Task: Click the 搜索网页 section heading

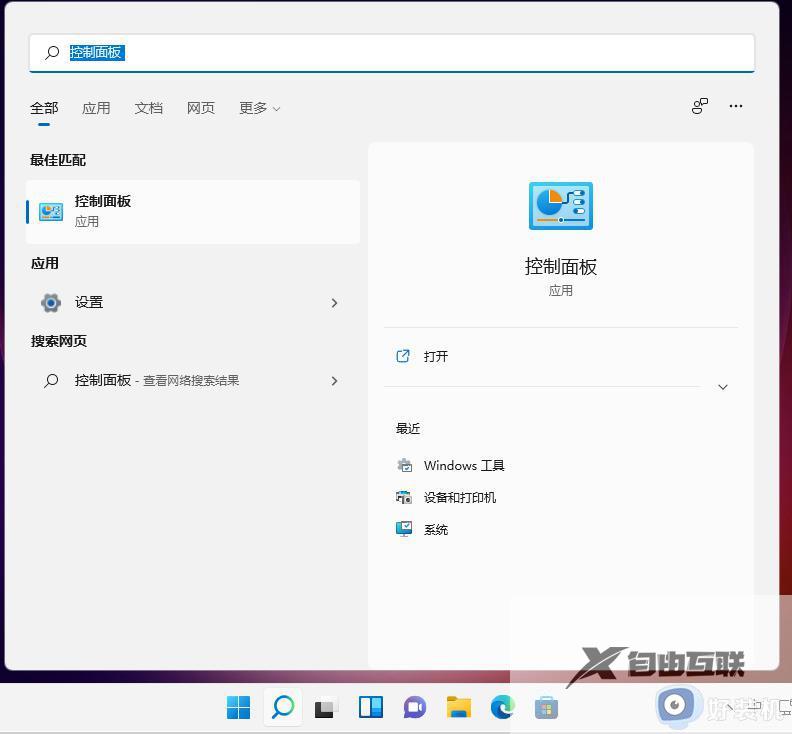Action: click(x=59, y=341)
